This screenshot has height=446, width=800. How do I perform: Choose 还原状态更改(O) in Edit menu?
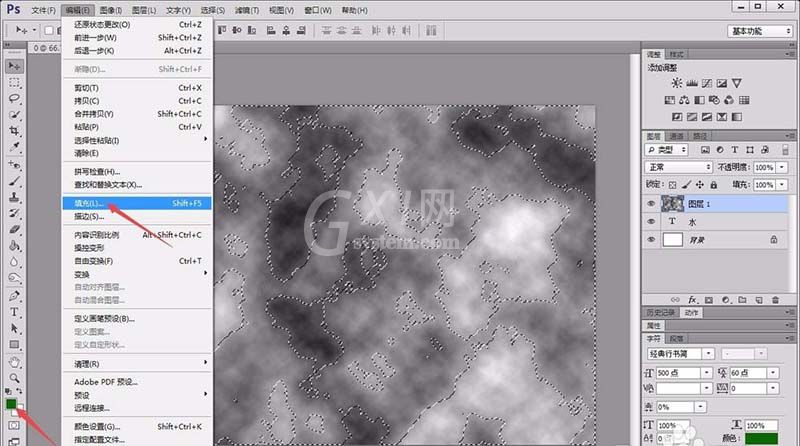137,24
